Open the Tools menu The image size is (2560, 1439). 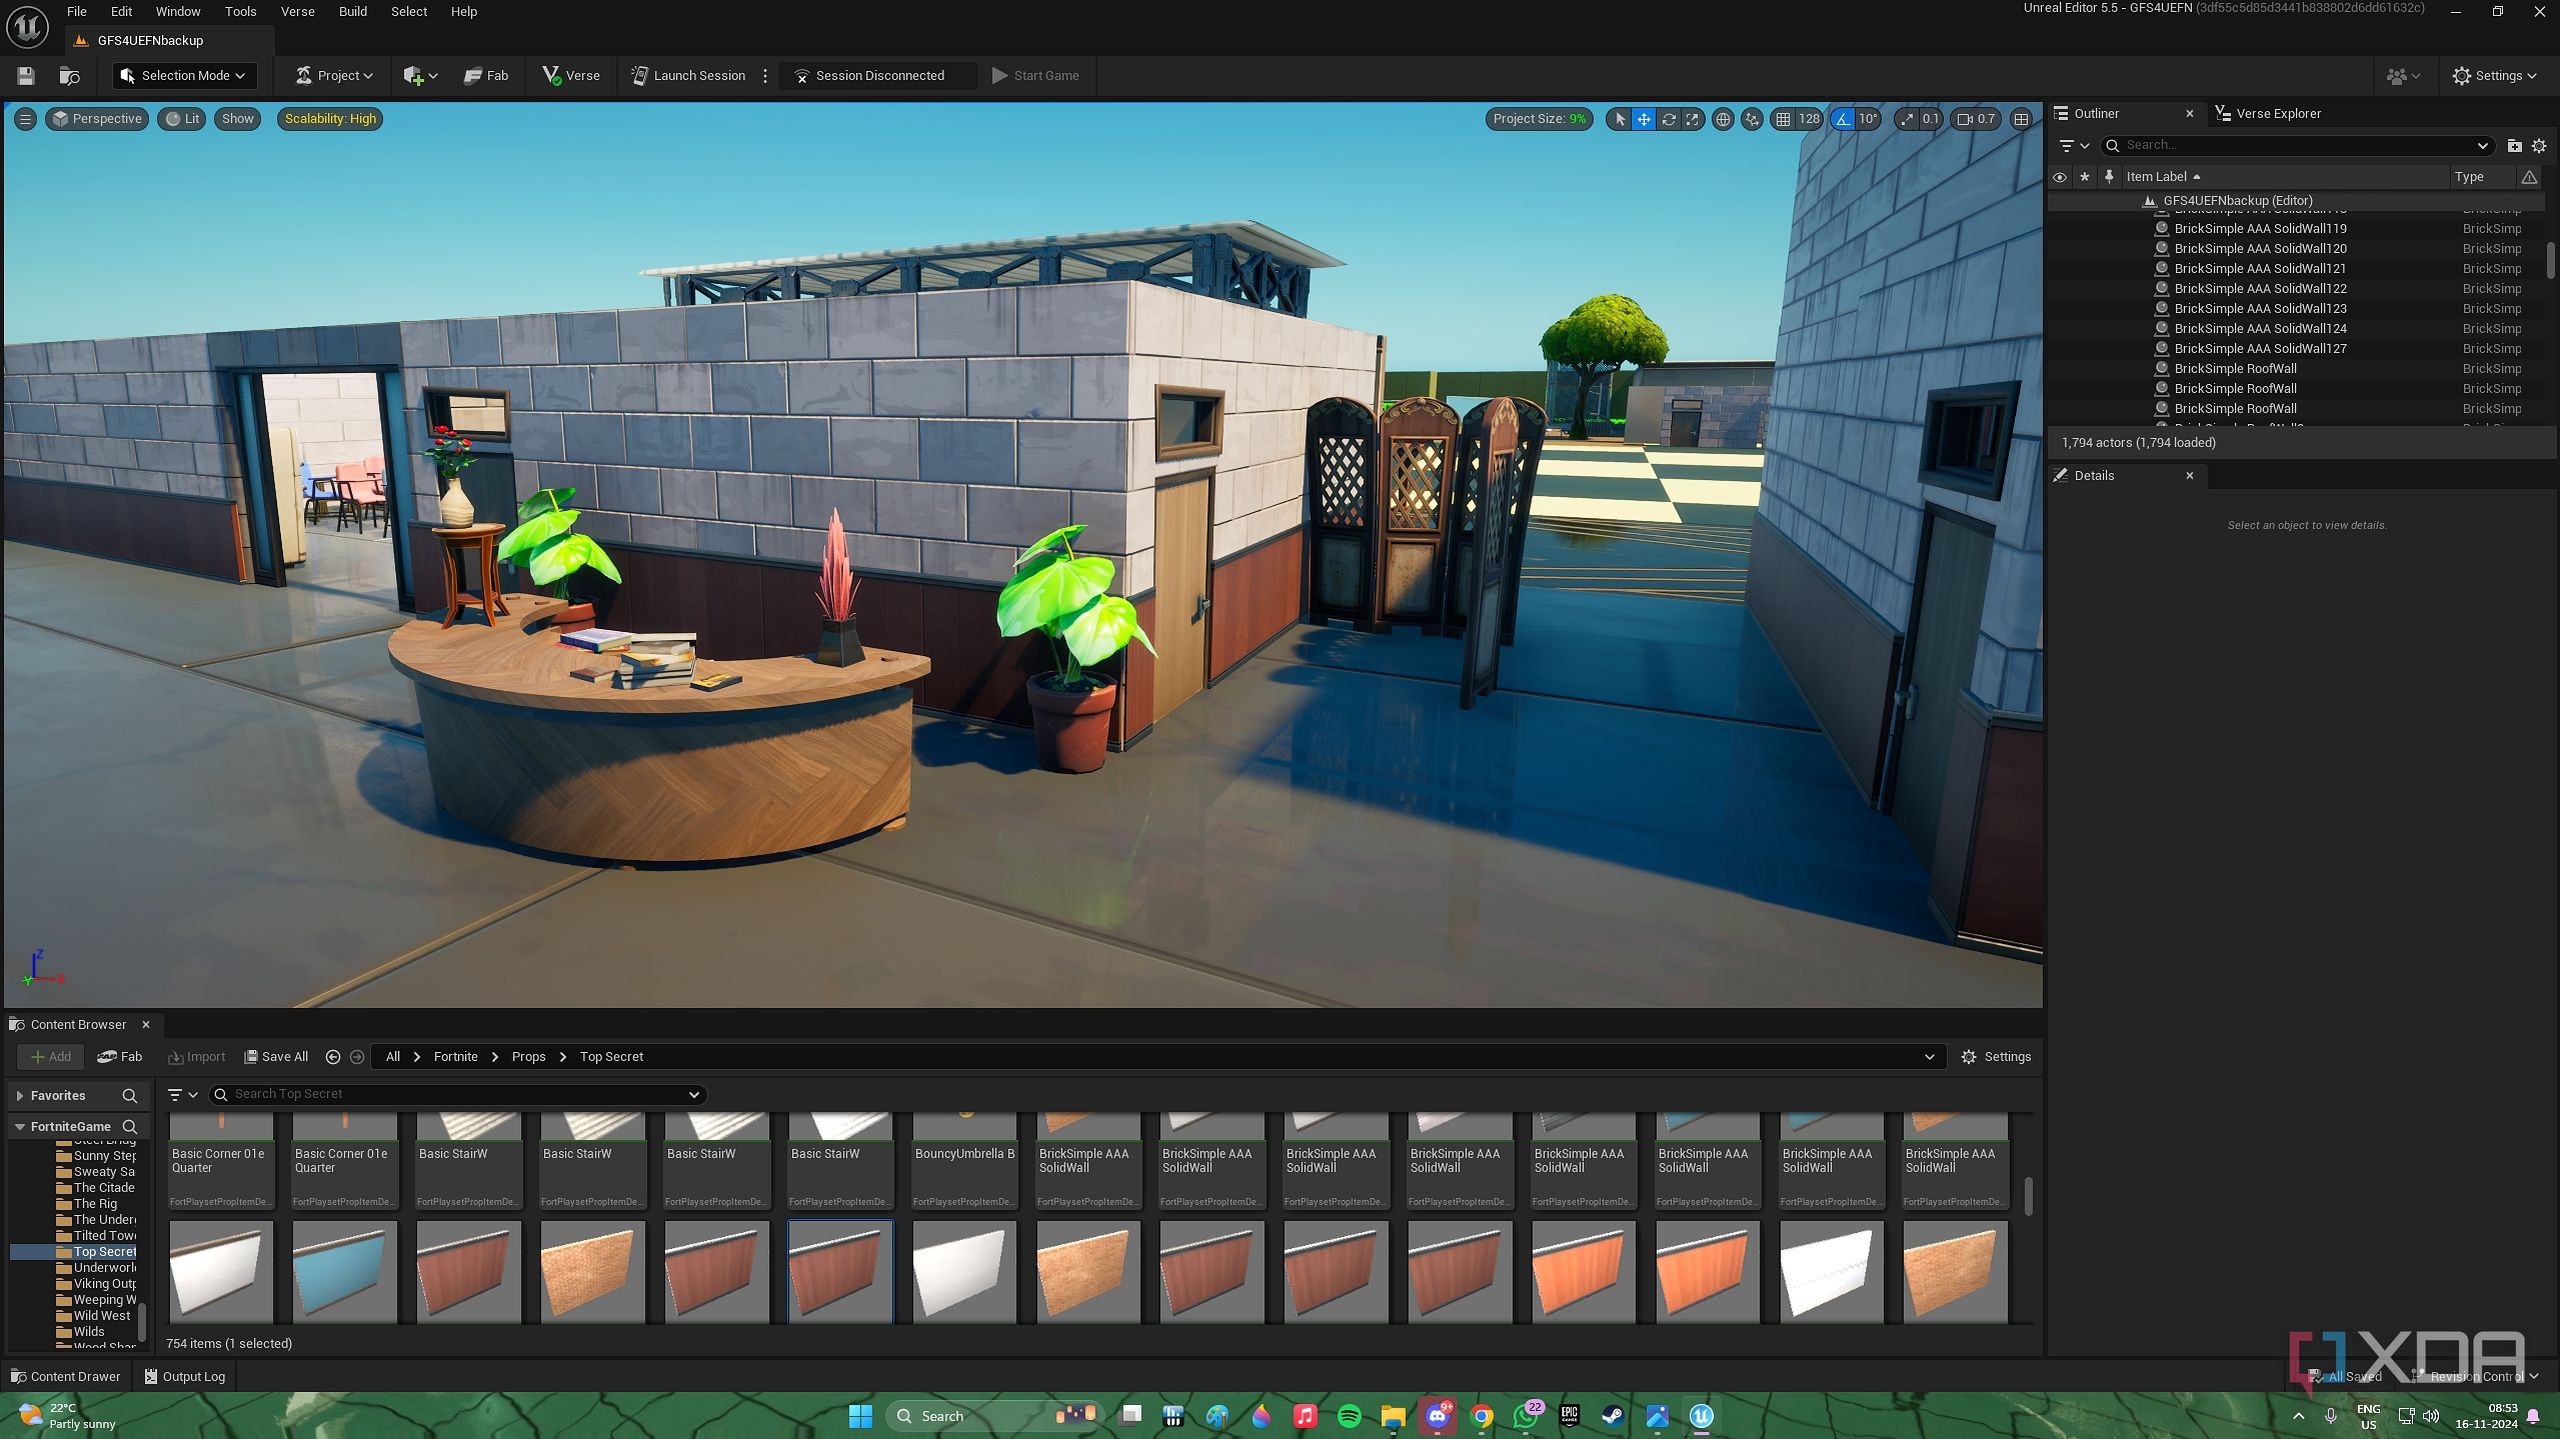(x=240, y=12)
